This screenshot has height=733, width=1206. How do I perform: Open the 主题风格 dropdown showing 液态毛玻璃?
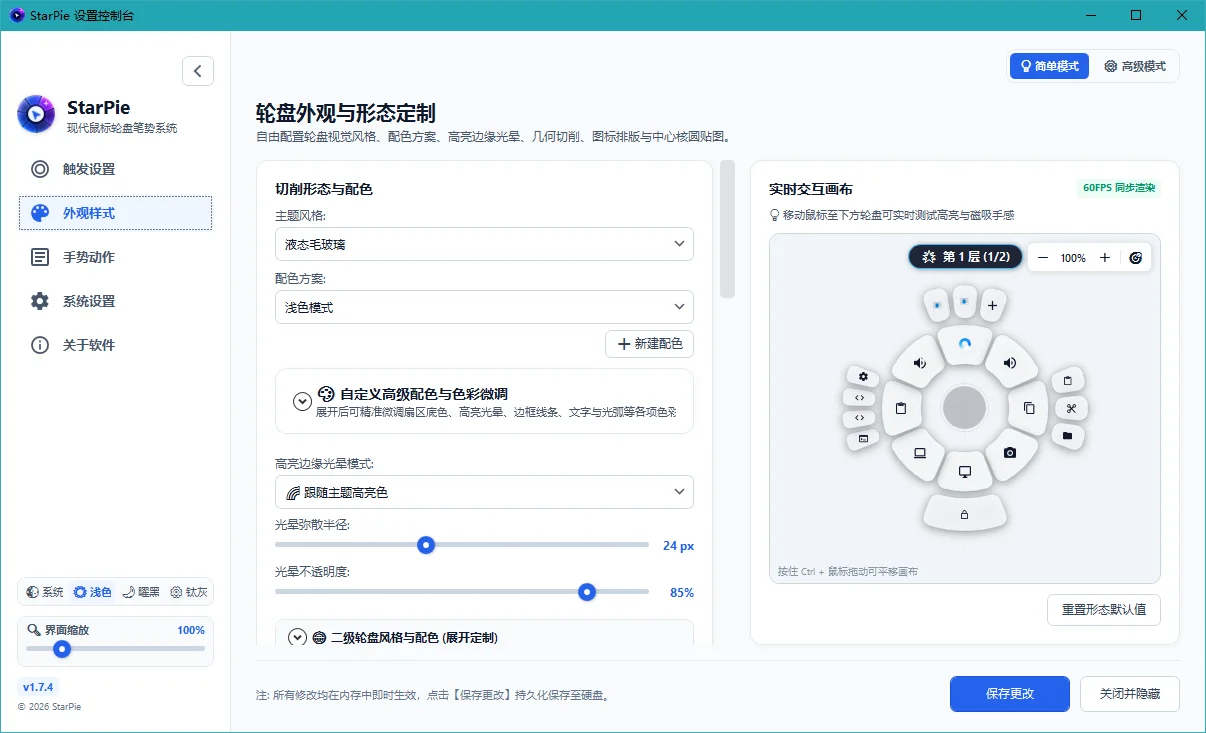coord(484,244)
